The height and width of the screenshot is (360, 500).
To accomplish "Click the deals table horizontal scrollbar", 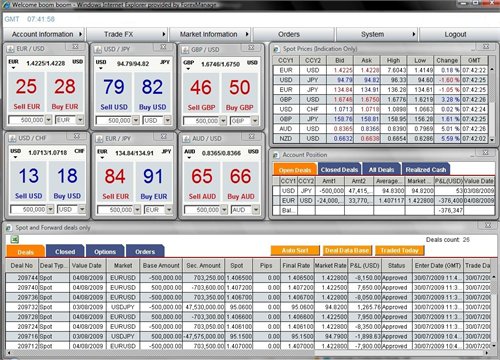I will point(247,352).
